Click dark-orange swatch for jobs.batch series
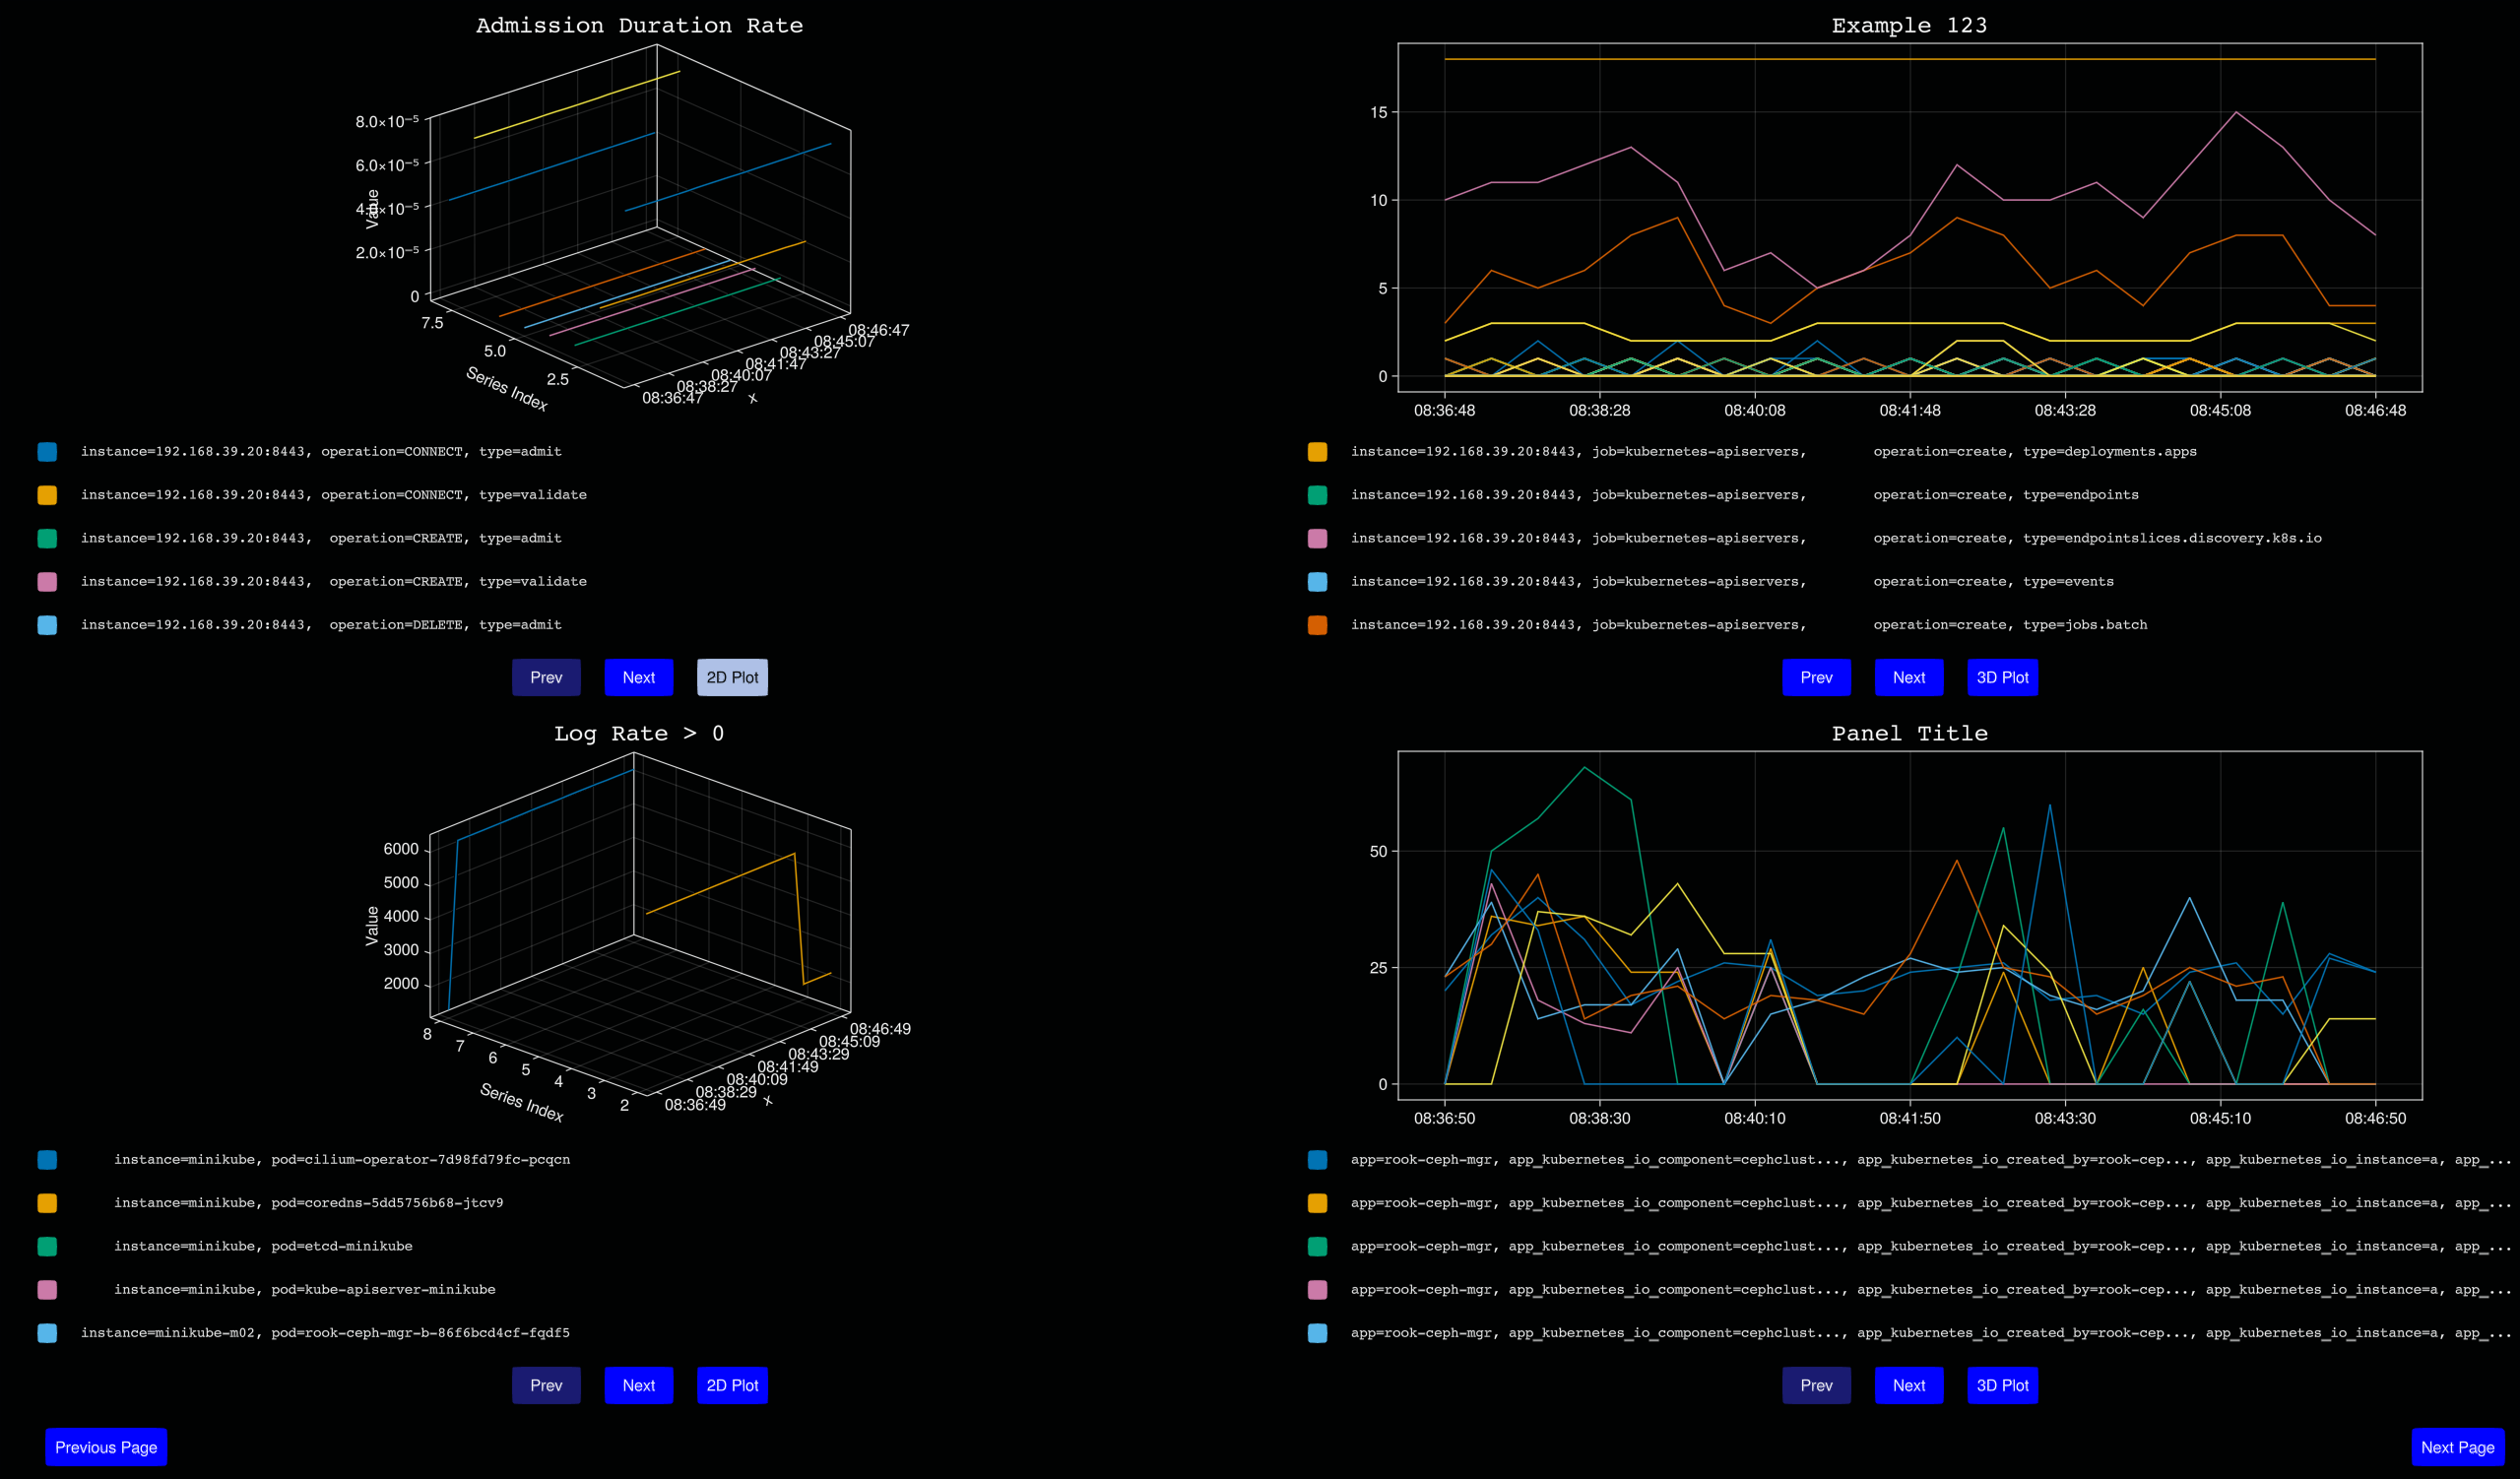The image size is (2520, 1479). 1317,625
